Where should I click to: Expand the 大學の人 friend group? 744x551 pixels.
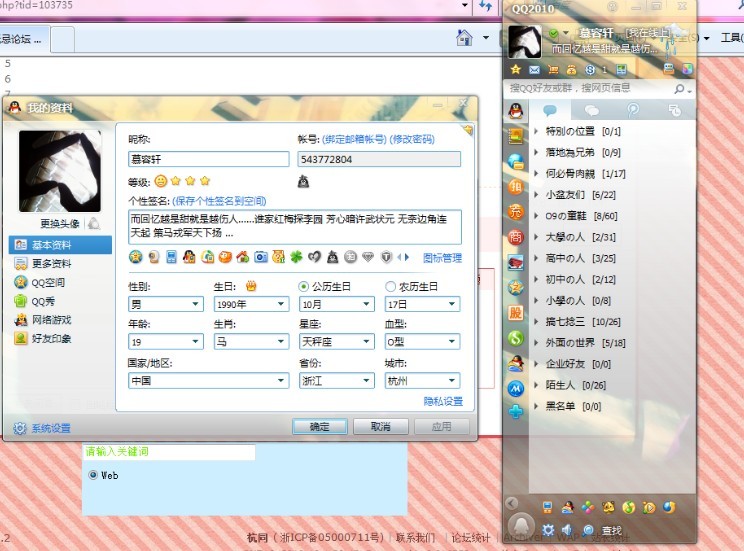536,237
